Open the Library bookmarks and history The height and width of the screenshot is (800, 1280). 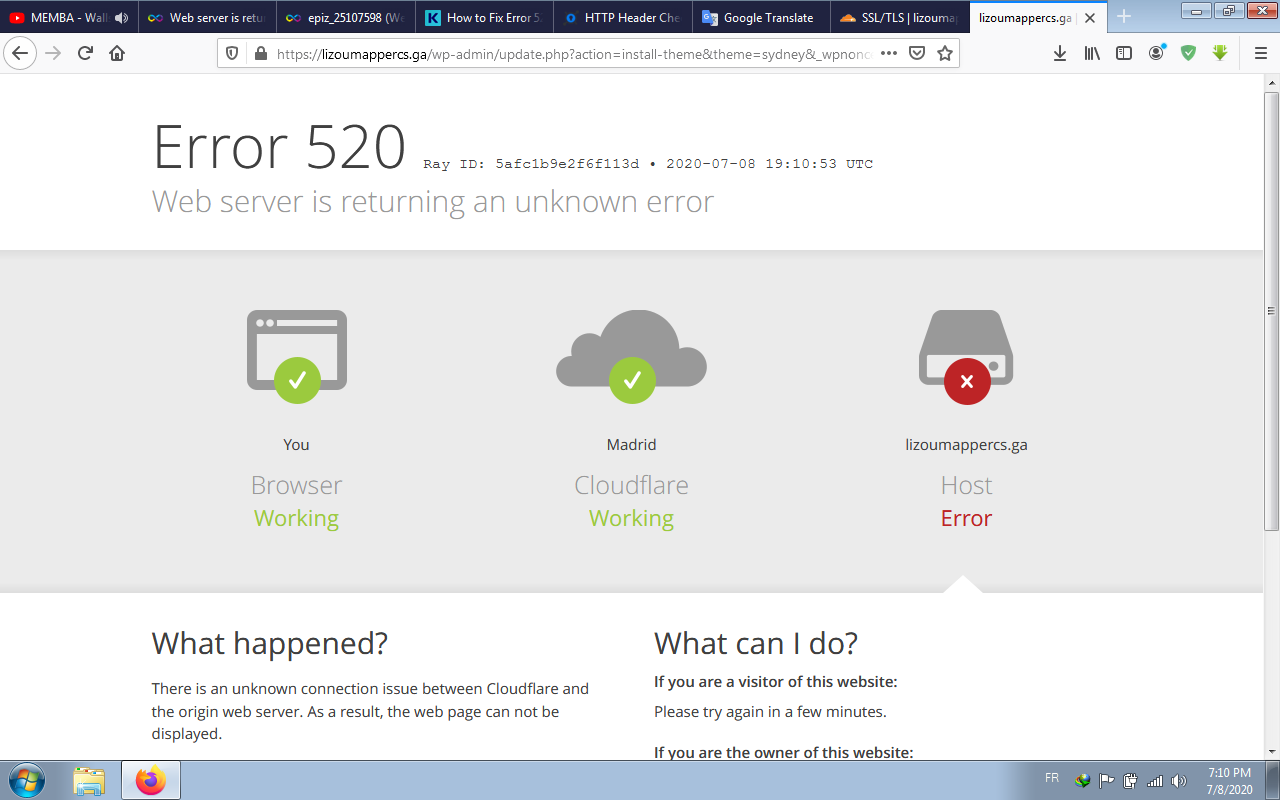[1092, 54]
